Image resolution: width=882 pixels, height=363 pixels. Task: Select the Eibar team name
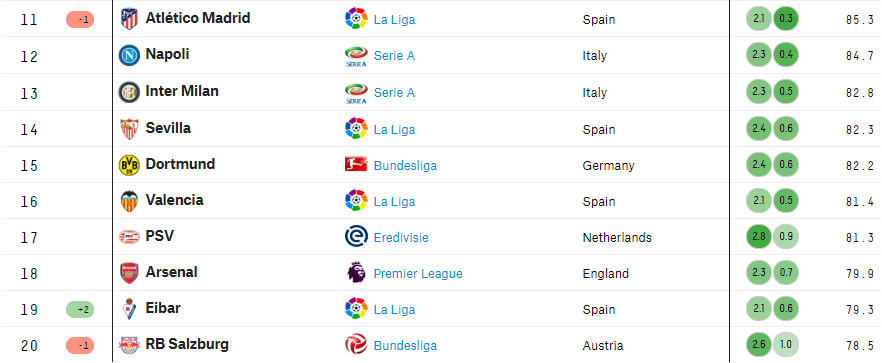click(x=163, y=308)
